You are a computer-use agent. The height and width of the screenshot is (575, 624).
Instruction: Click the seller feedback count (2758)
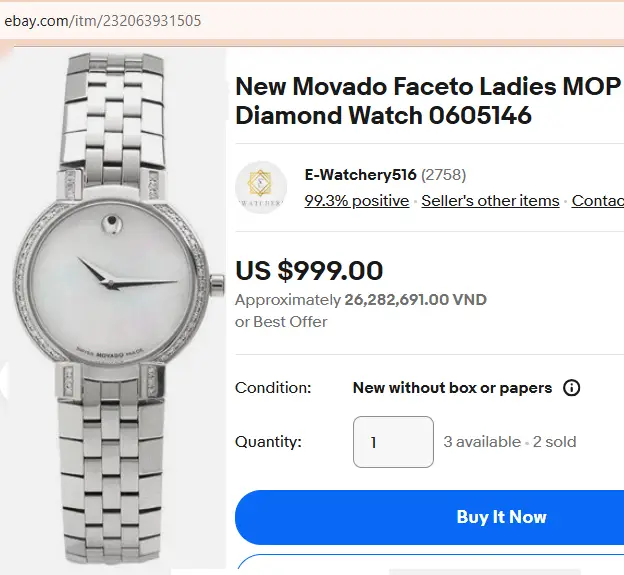444,175
